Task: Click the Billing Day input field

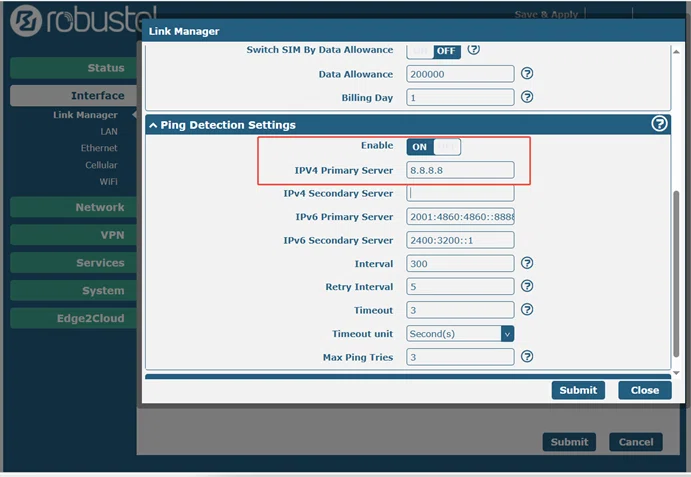Action: [x=460, y=97]
